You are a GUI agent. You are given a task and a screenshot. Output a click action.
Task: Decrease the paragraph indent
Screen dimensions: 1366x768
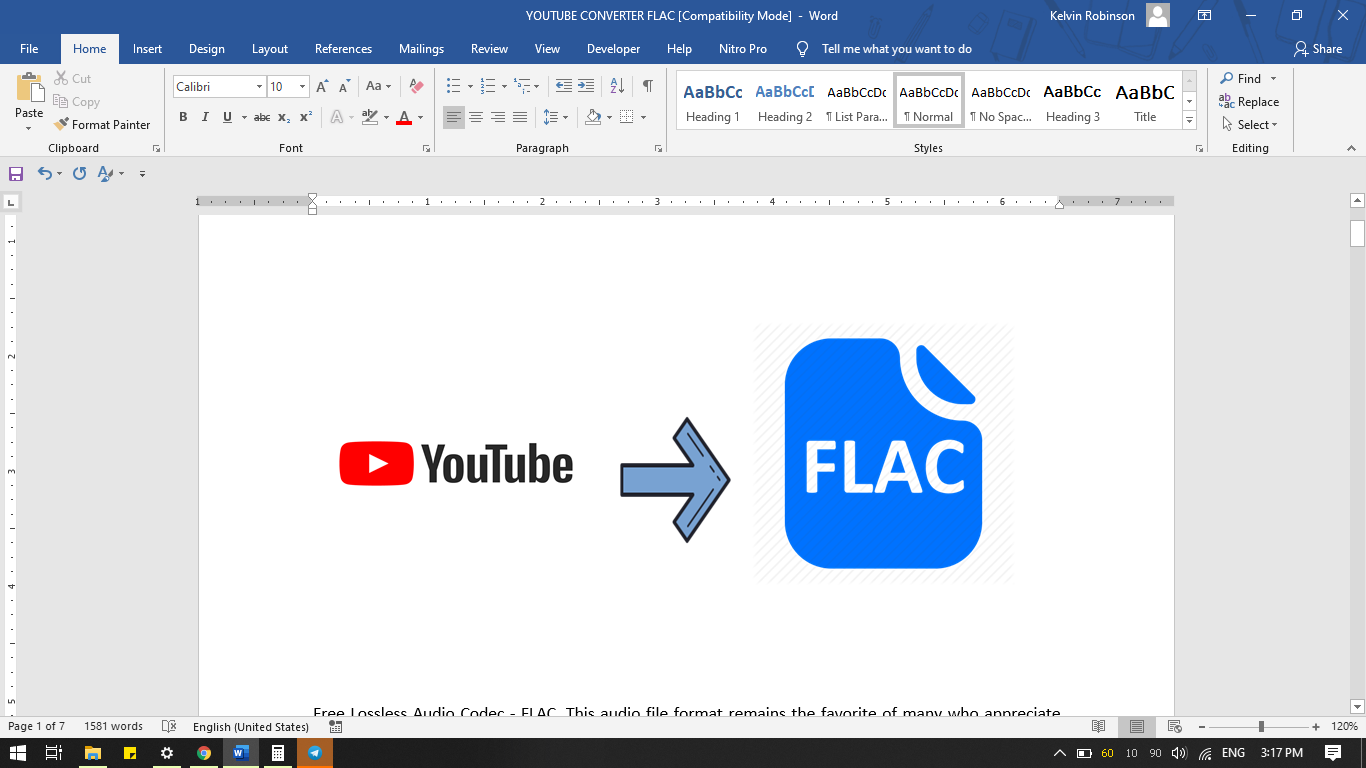pos(564,87)
